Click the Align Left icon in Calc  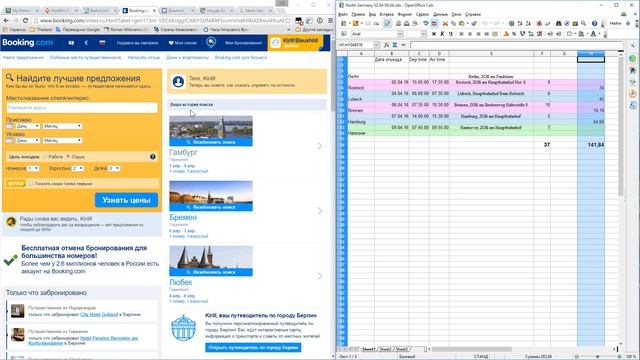tap(461, 34)
